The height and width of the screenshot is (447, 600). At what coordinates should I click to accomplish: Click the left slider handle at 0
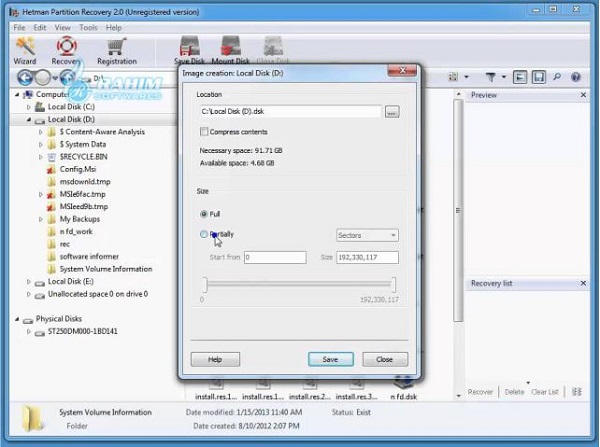[x=205, y=285]
